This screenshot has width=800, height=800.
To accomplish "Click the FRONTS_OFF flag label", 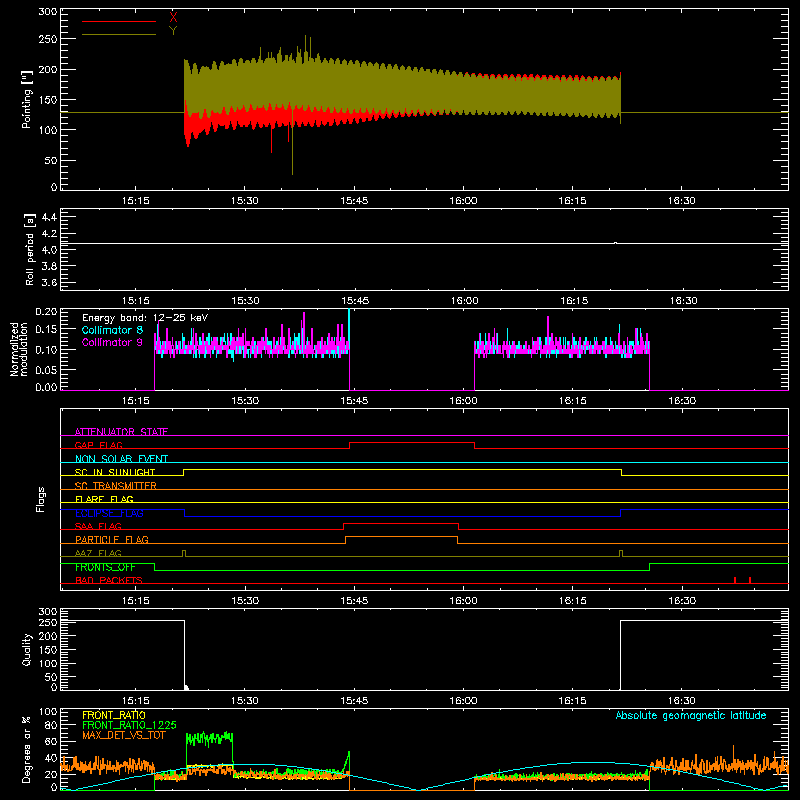I will [x=105, y=567].
